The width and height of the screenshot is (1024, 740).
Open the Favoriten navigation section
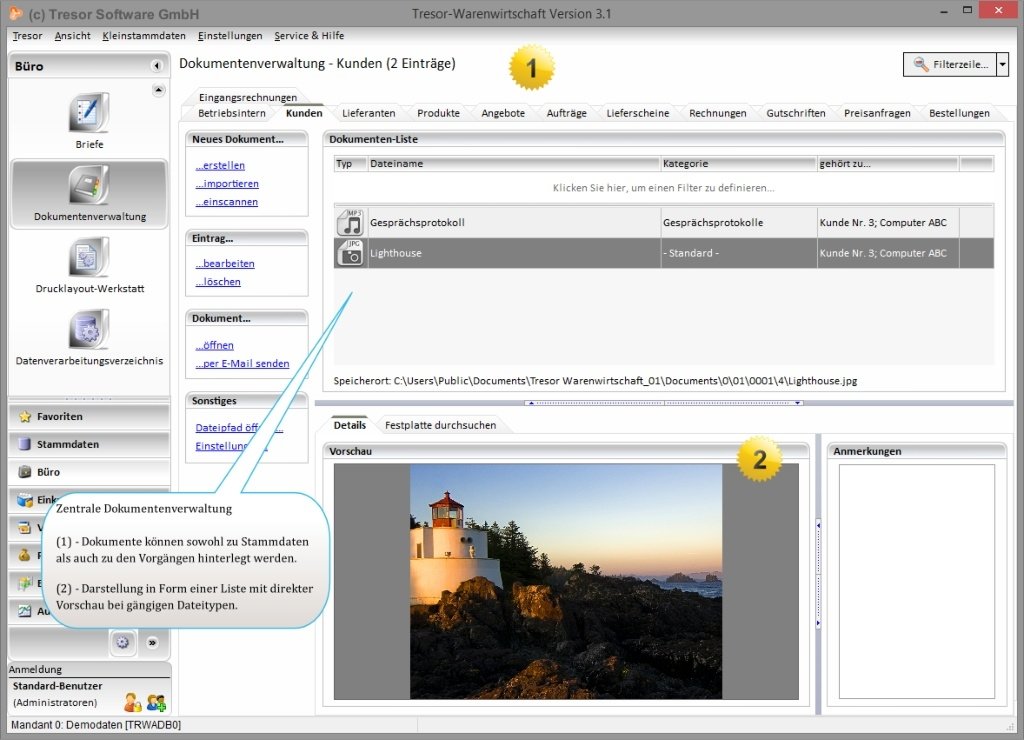[89, 417]
